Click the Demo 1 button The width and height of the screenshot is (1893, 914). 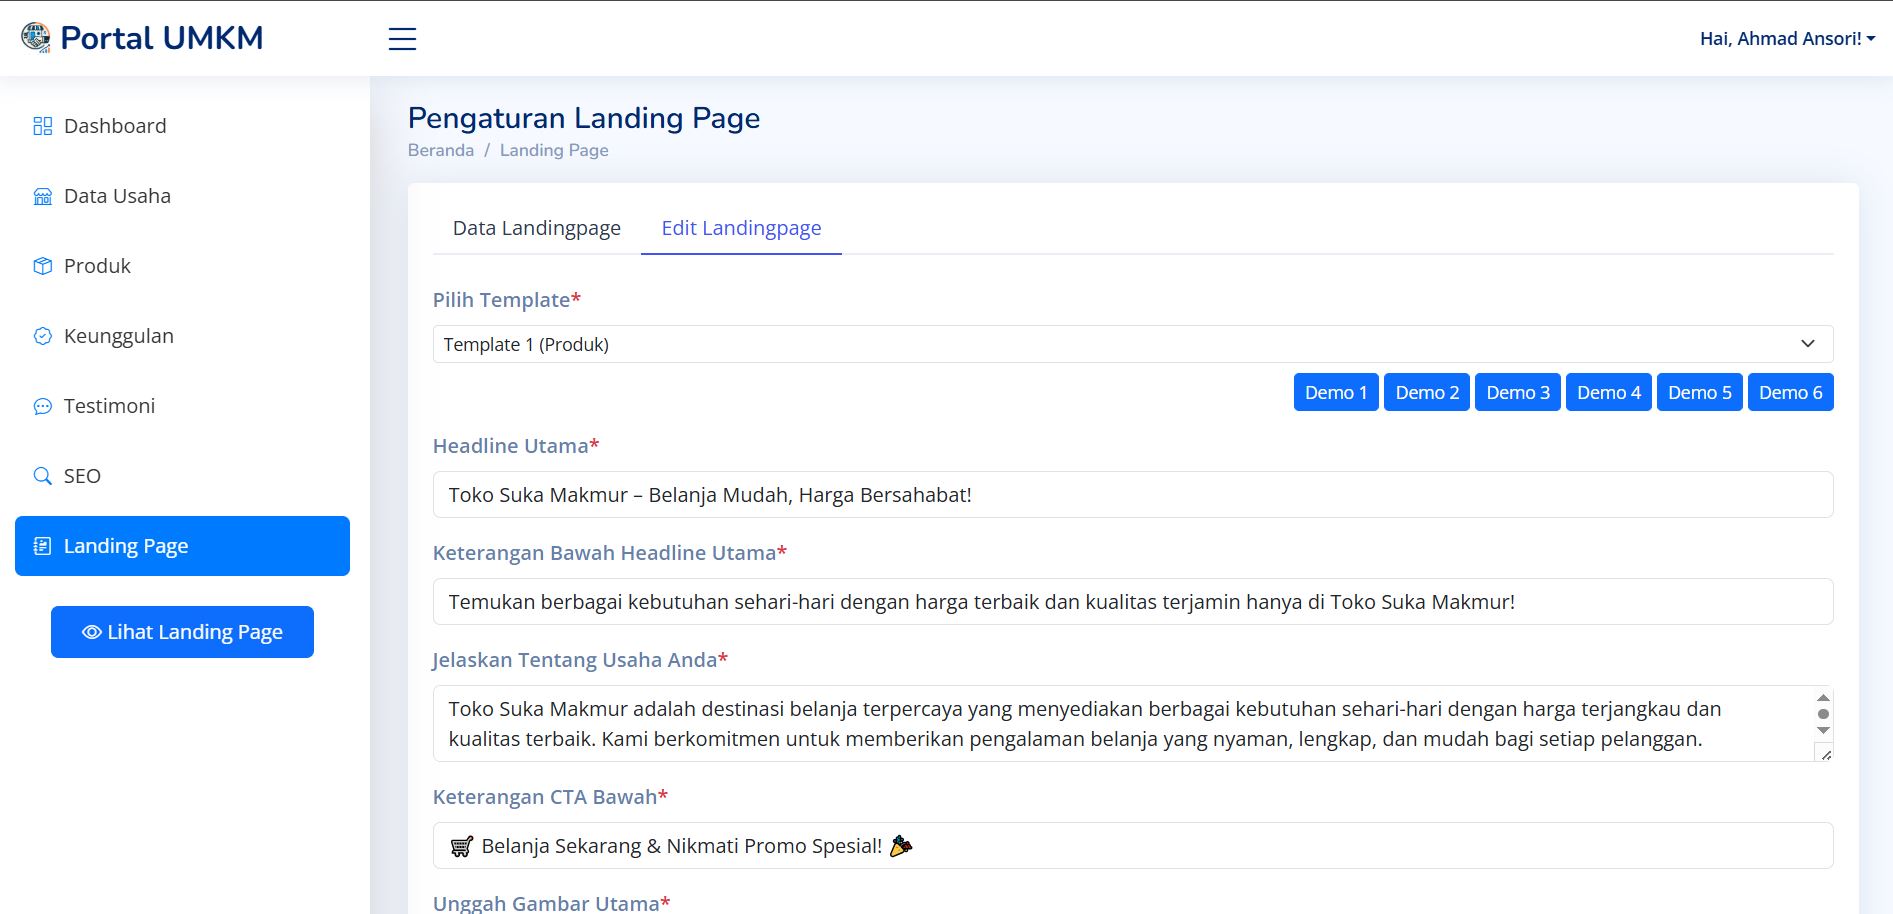1335,392
